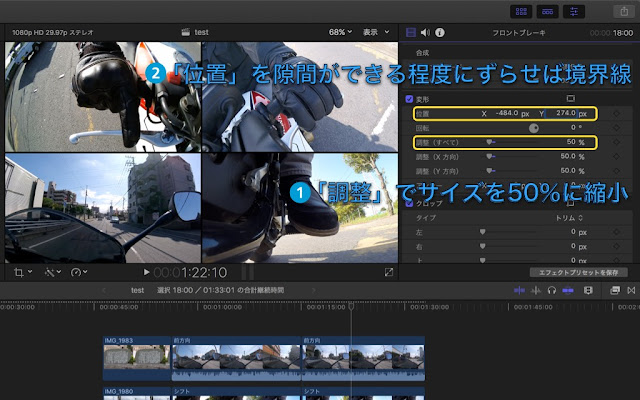Screen dimensions: 640x400
Task: Toggle the browser panel button
Action: [521, 11]
